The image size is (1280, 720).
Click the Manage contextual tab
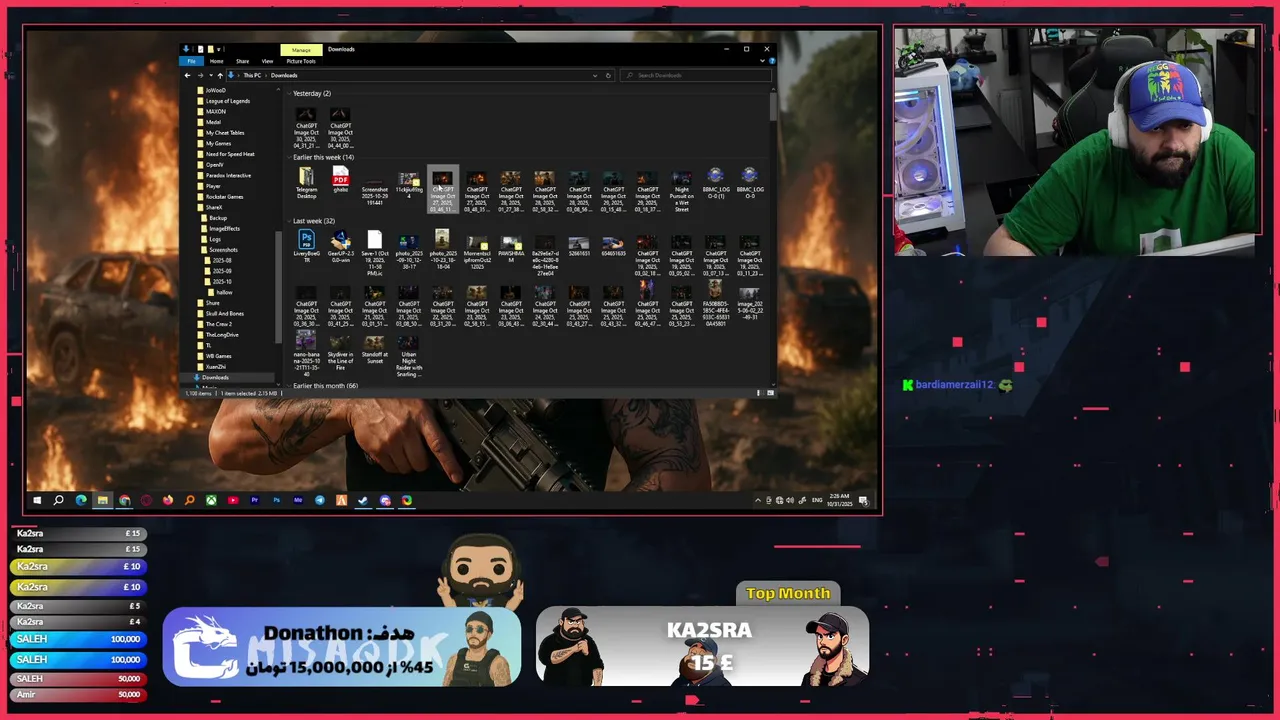coord(301,49)
